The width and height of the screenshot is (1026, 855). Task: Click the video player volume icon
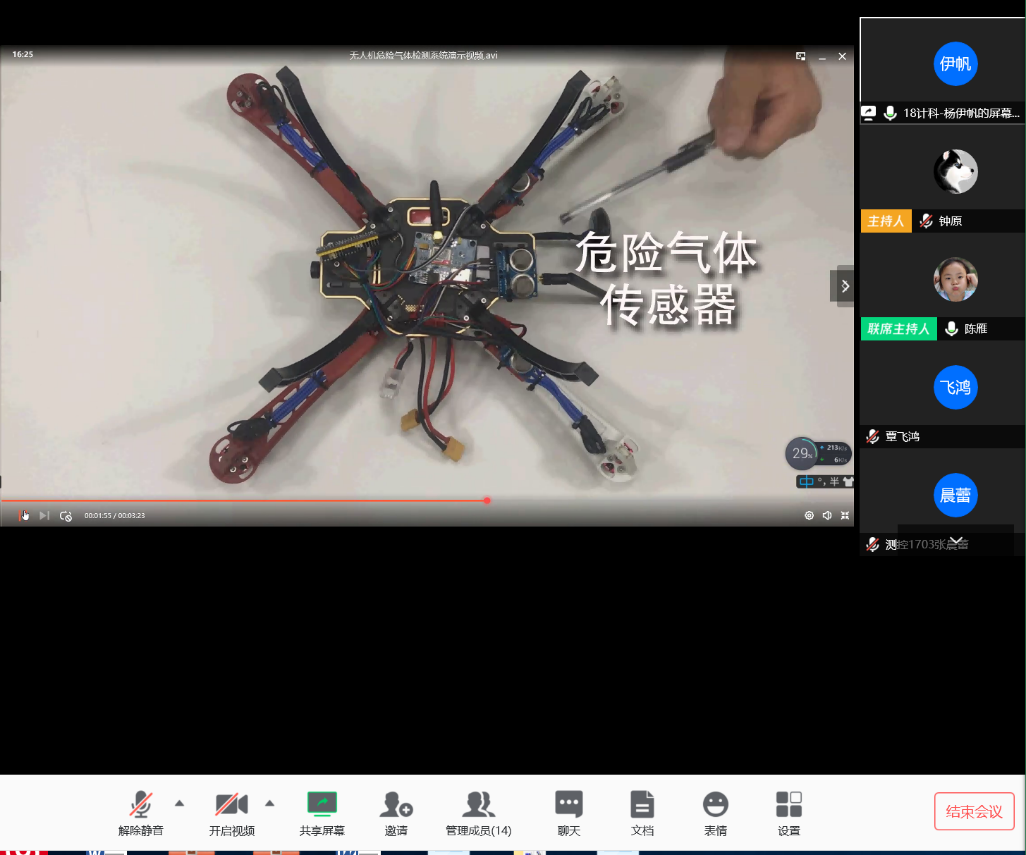pos(827,516)
